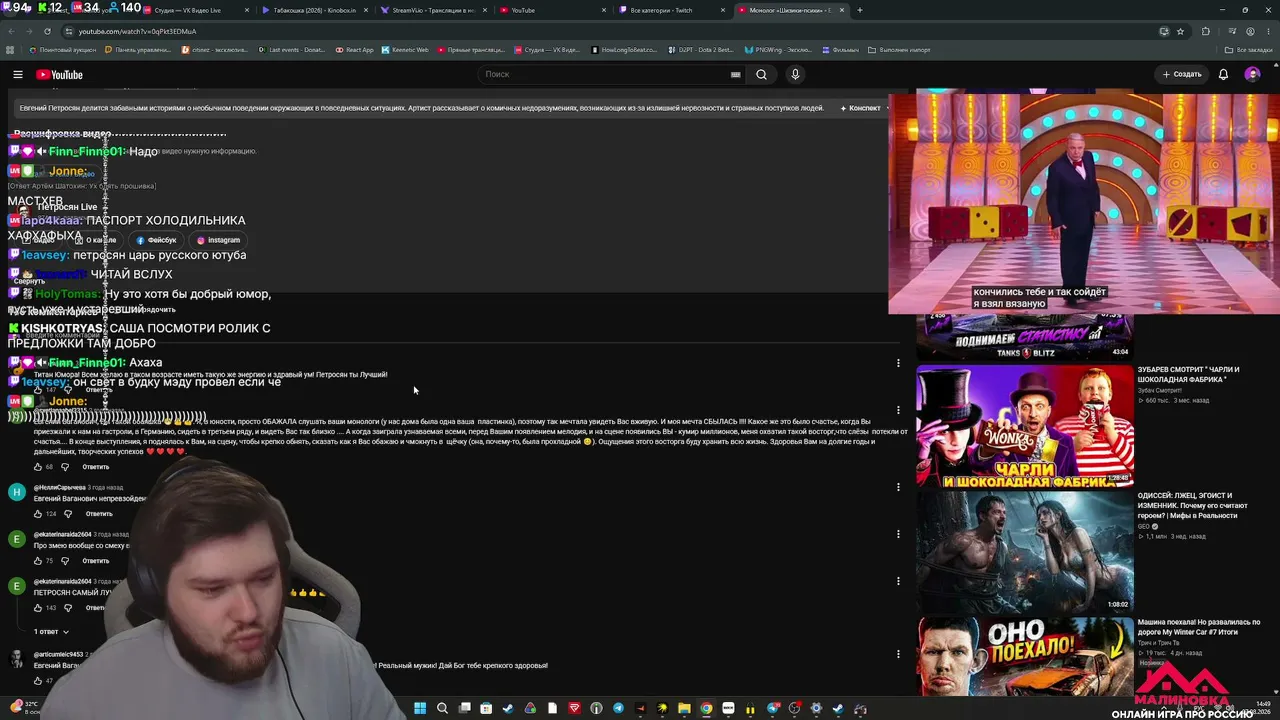The image size is (1280, 720).
Task: Open the menu for the Про змею comment
Action: click(898, 534)
